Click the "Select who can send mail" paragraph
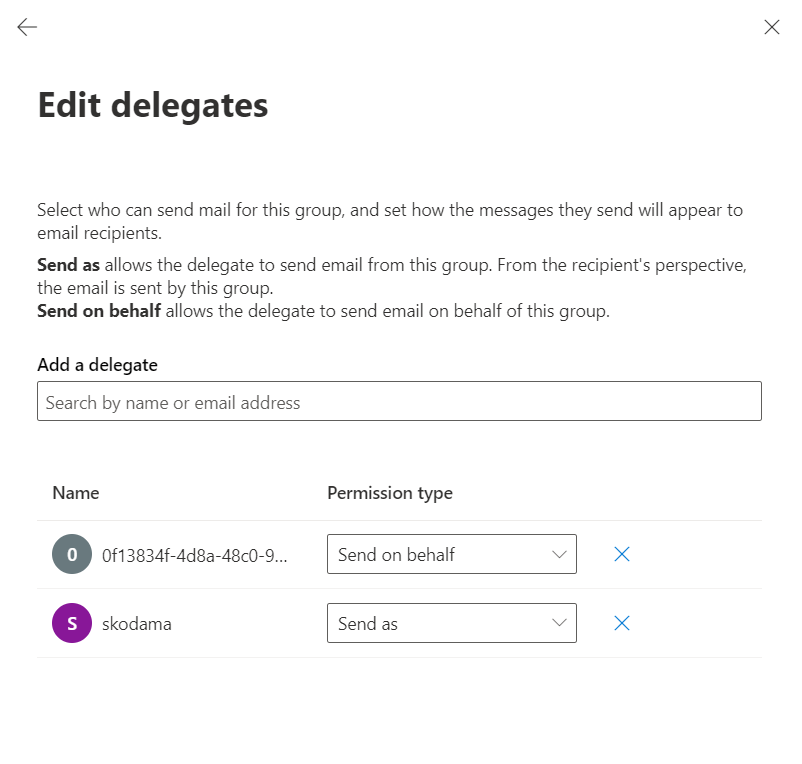 [390, 221]
